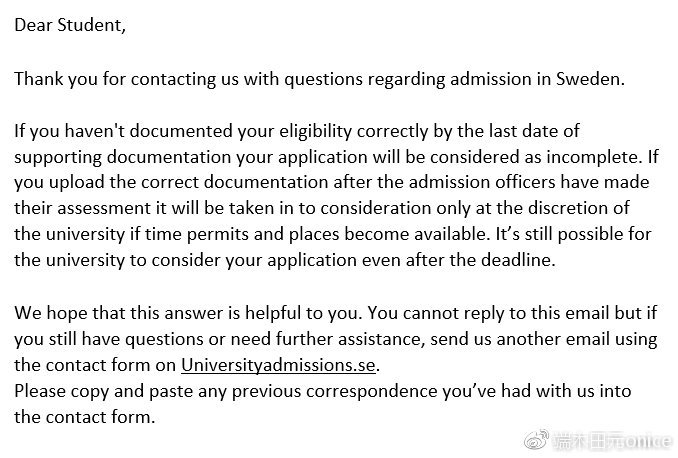678x458 pixels.
Task: Place cursor on the word 'eligibility'
Action: [315, 131]
